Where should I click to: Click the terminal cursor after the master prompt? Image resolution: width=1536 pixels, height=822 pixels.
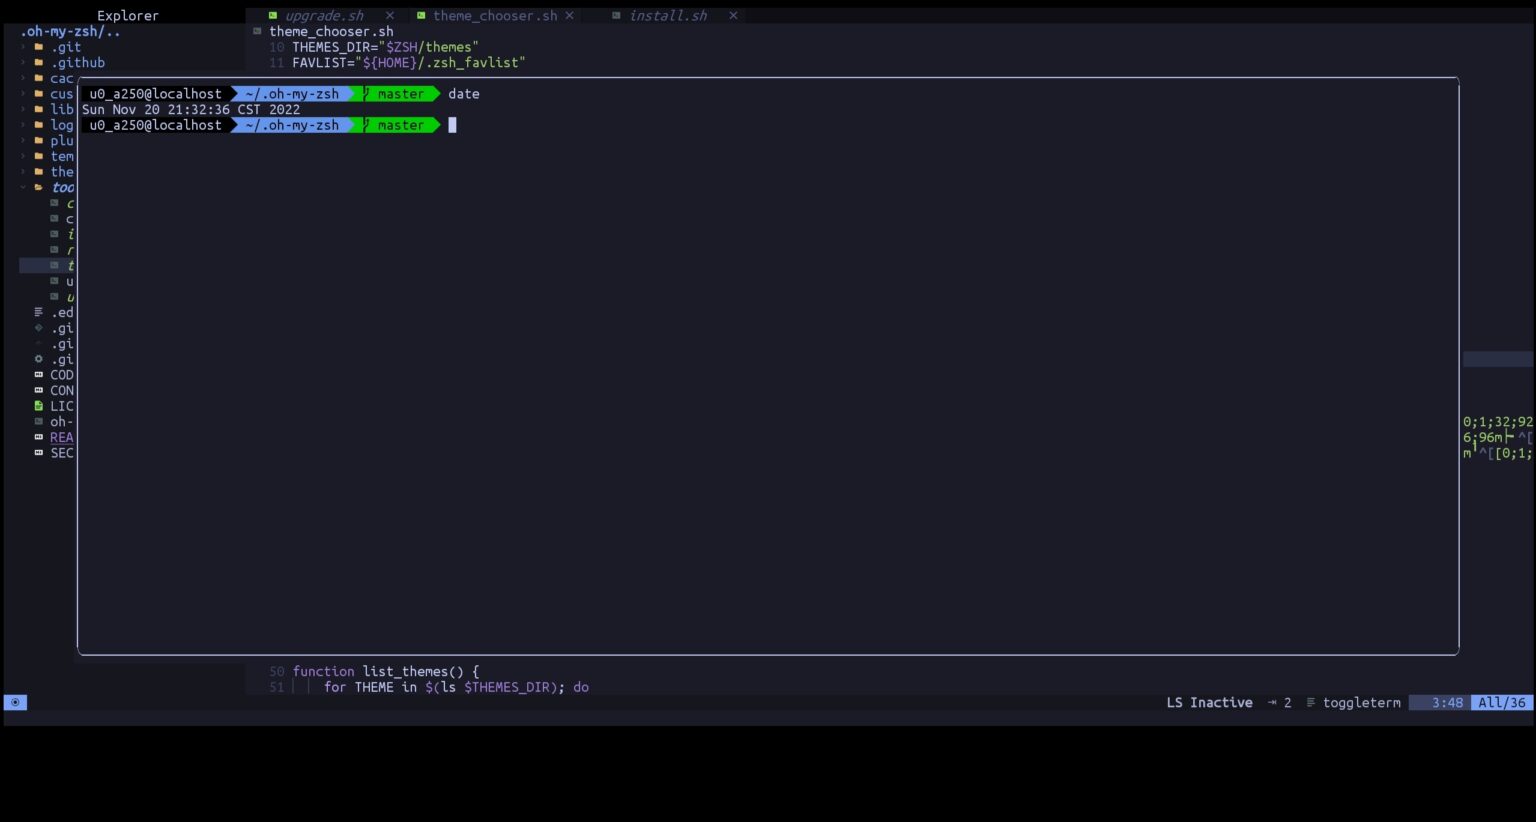[452, 125]
